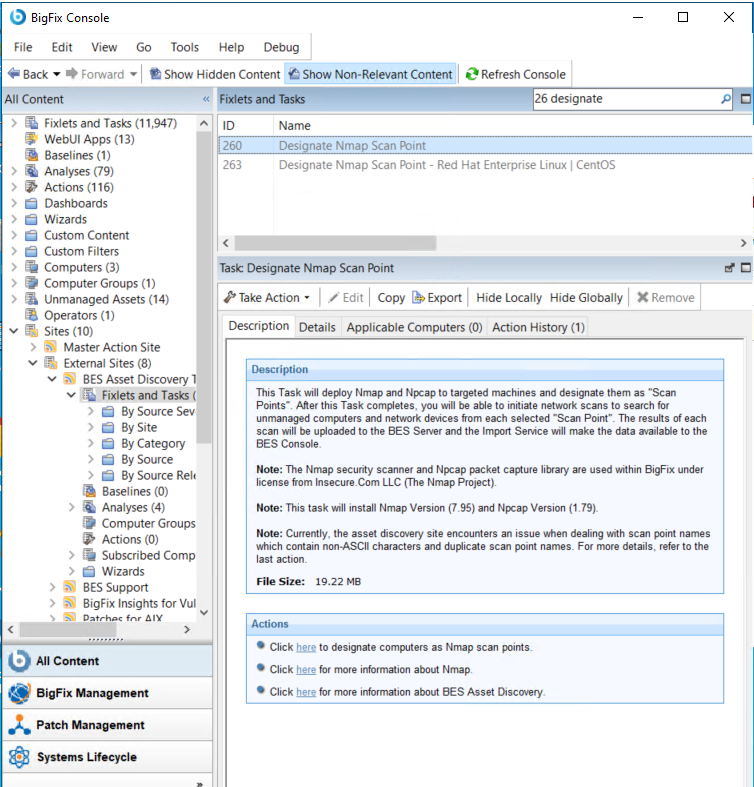
Task: Click the Computers (3) icon
Action: [x=32, y=267]
